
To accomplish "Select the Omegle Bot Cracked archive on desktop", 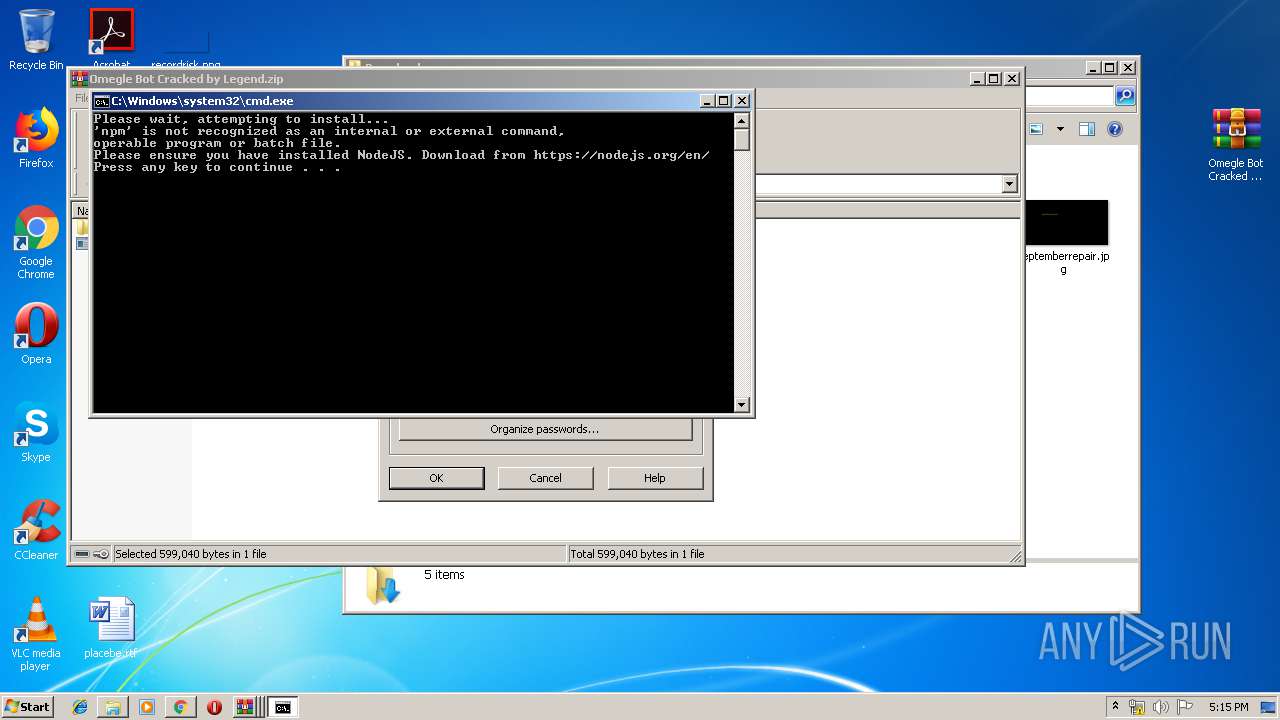I will point(1236,145).
